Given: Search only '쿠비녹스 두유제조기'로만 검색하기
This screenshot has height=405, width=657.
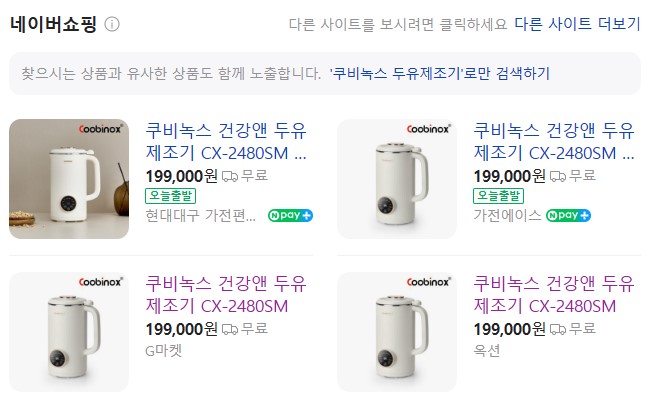Looking at the screenshot, I should pos(440,74).
